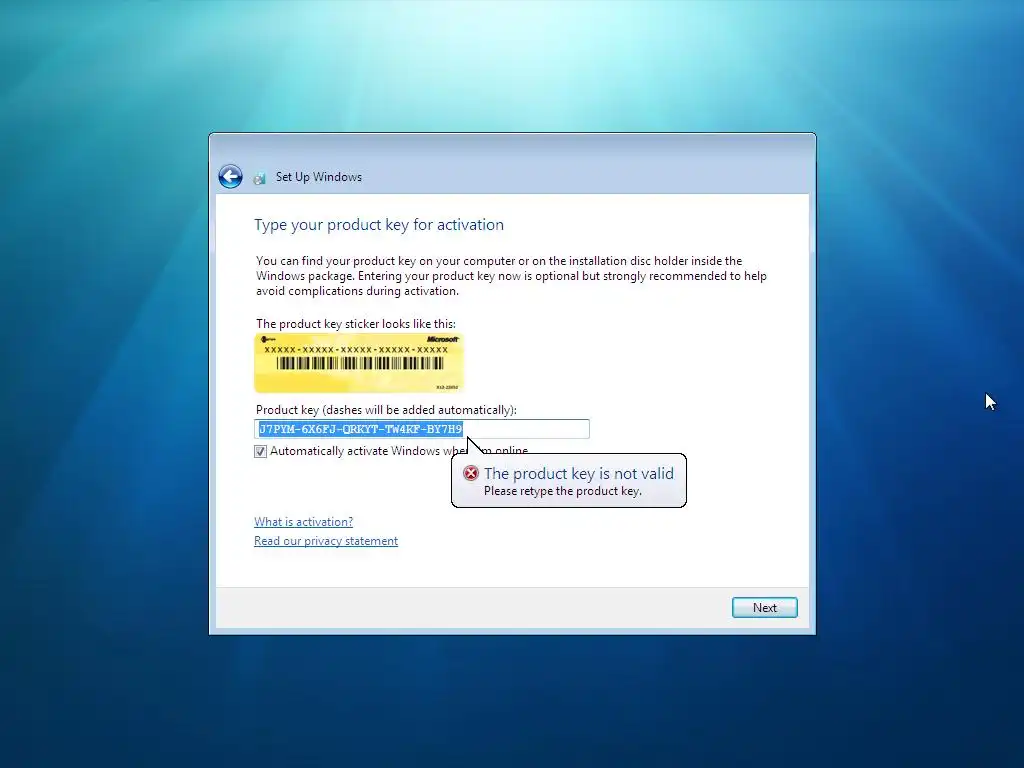Open Read our privacy statement link
The height and width of the screenshot is (768, 1024).
326,541
